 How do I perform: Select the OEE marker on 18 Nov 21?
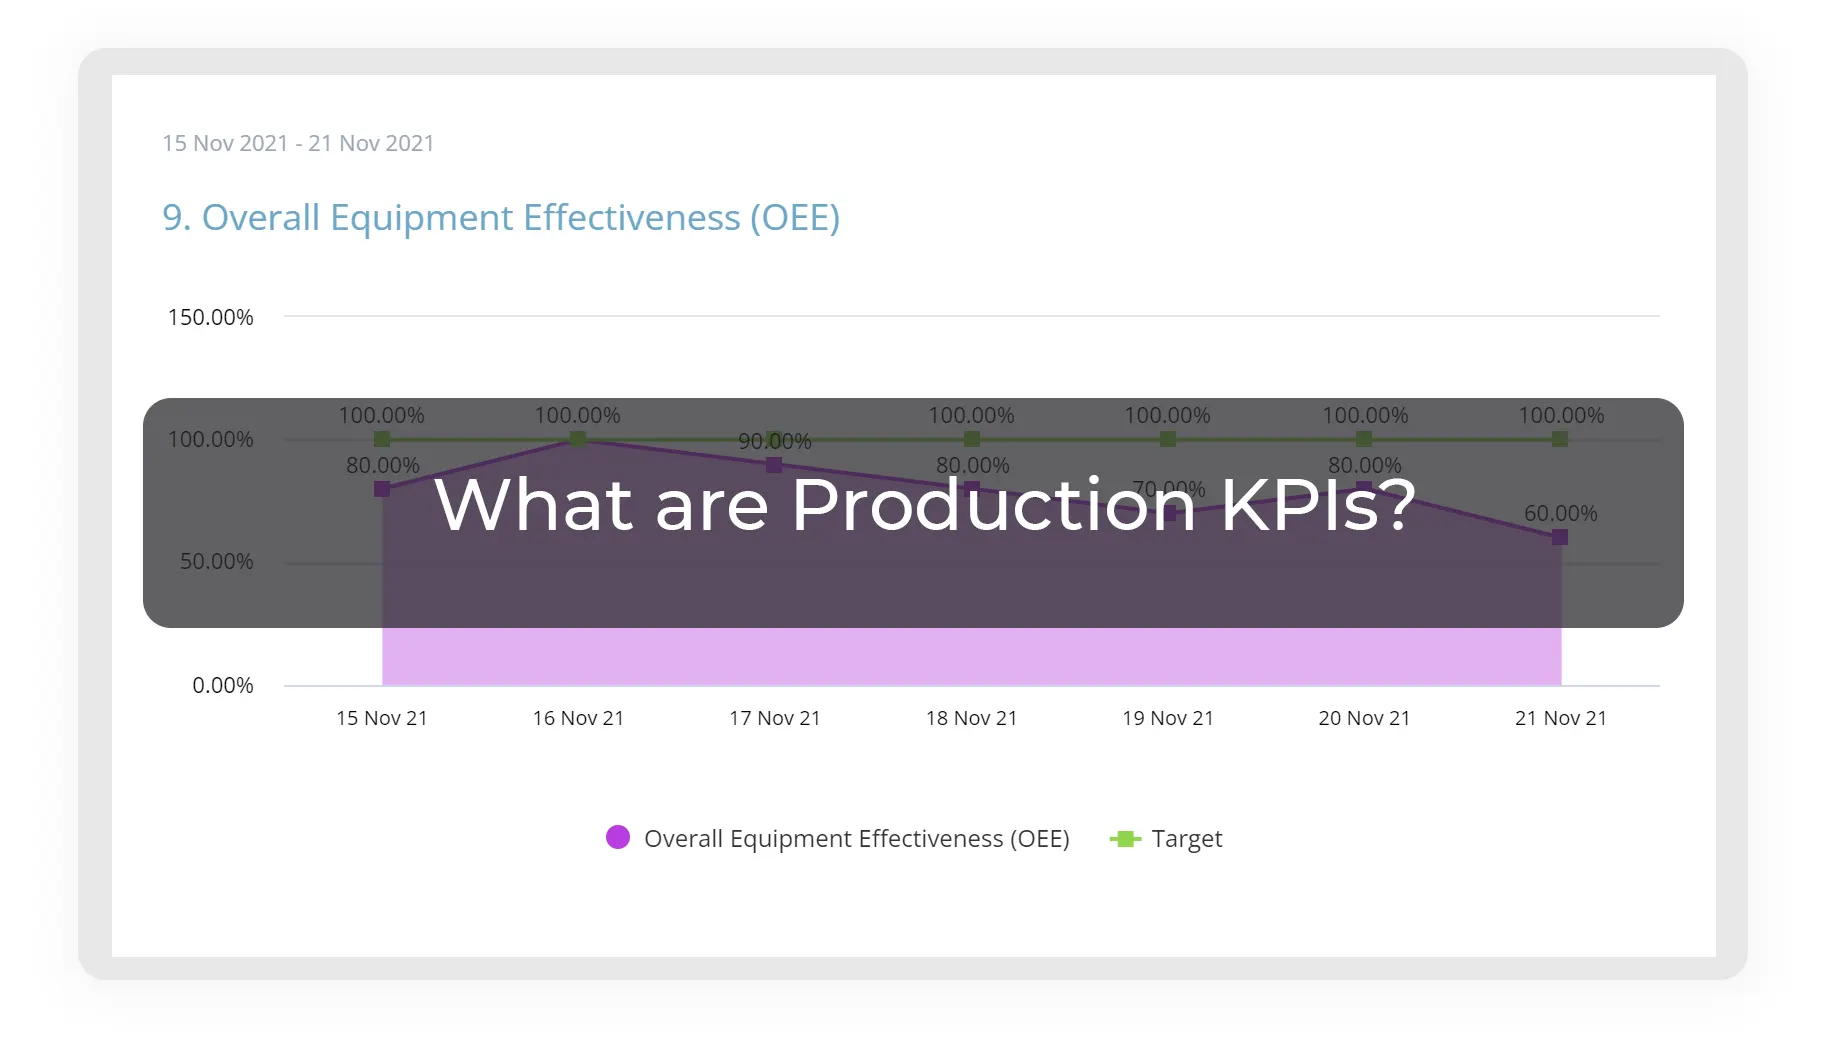[971, 489]
